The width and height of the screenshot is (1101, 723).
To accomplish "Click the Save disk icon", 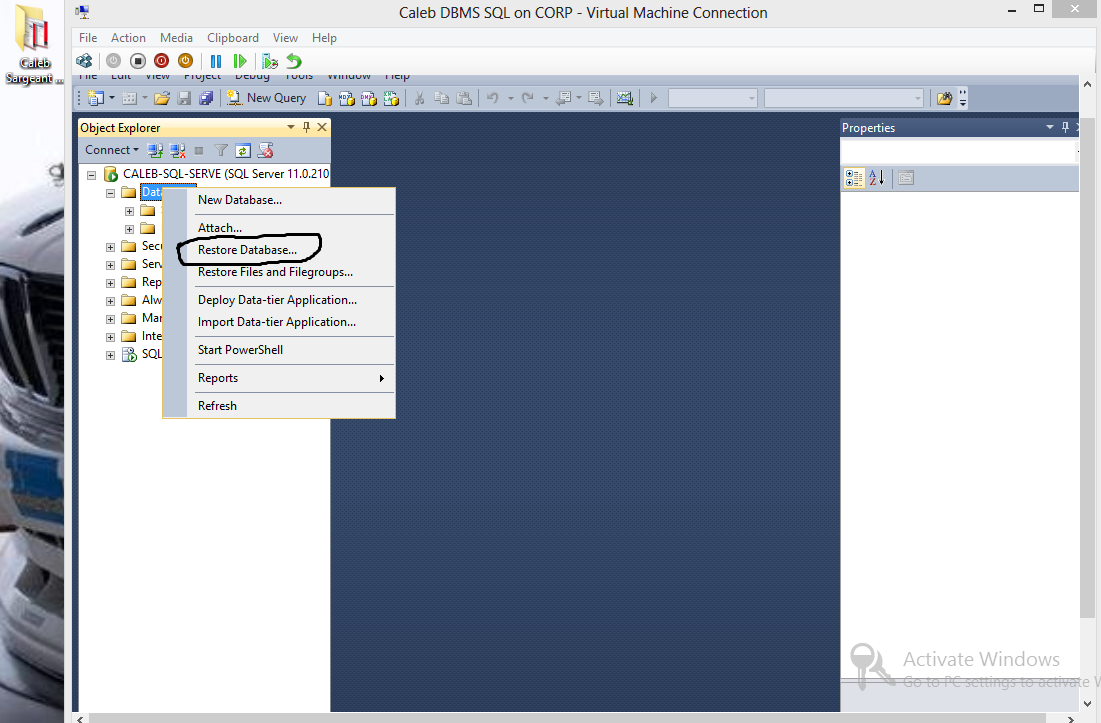I will (x=184, y=98).
